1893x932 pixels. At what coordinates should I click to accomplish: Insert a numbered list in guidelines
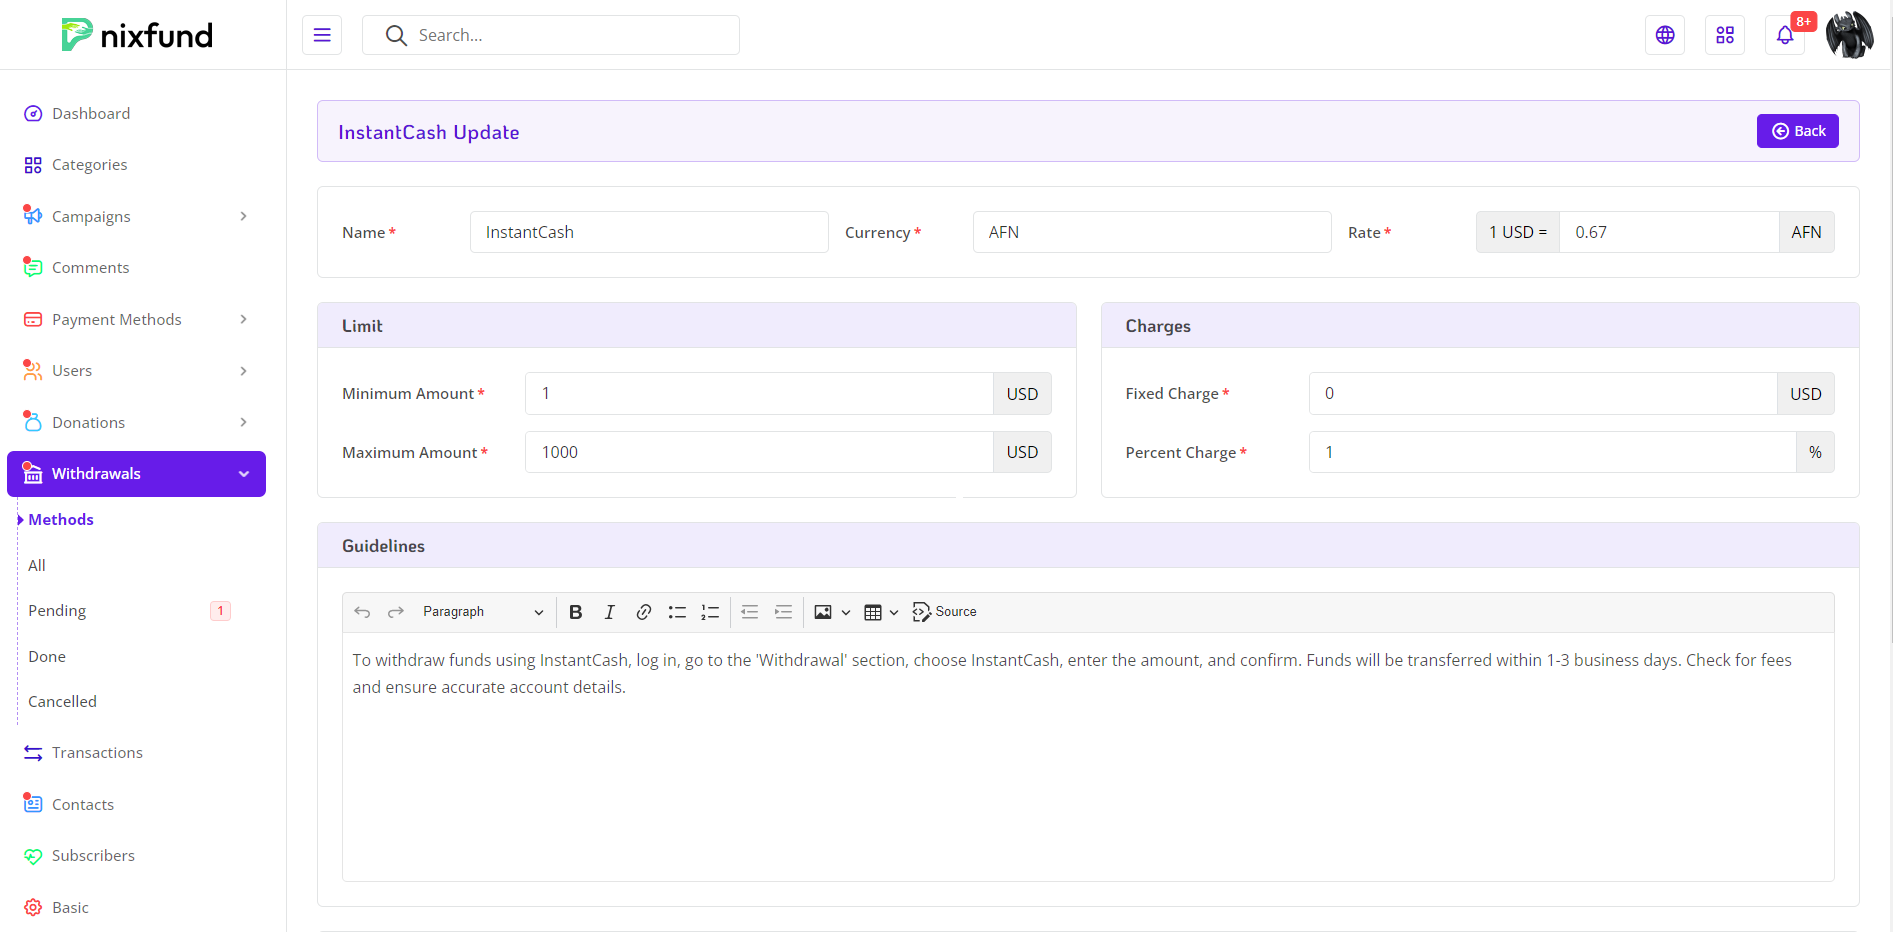(x=710, y=612)
